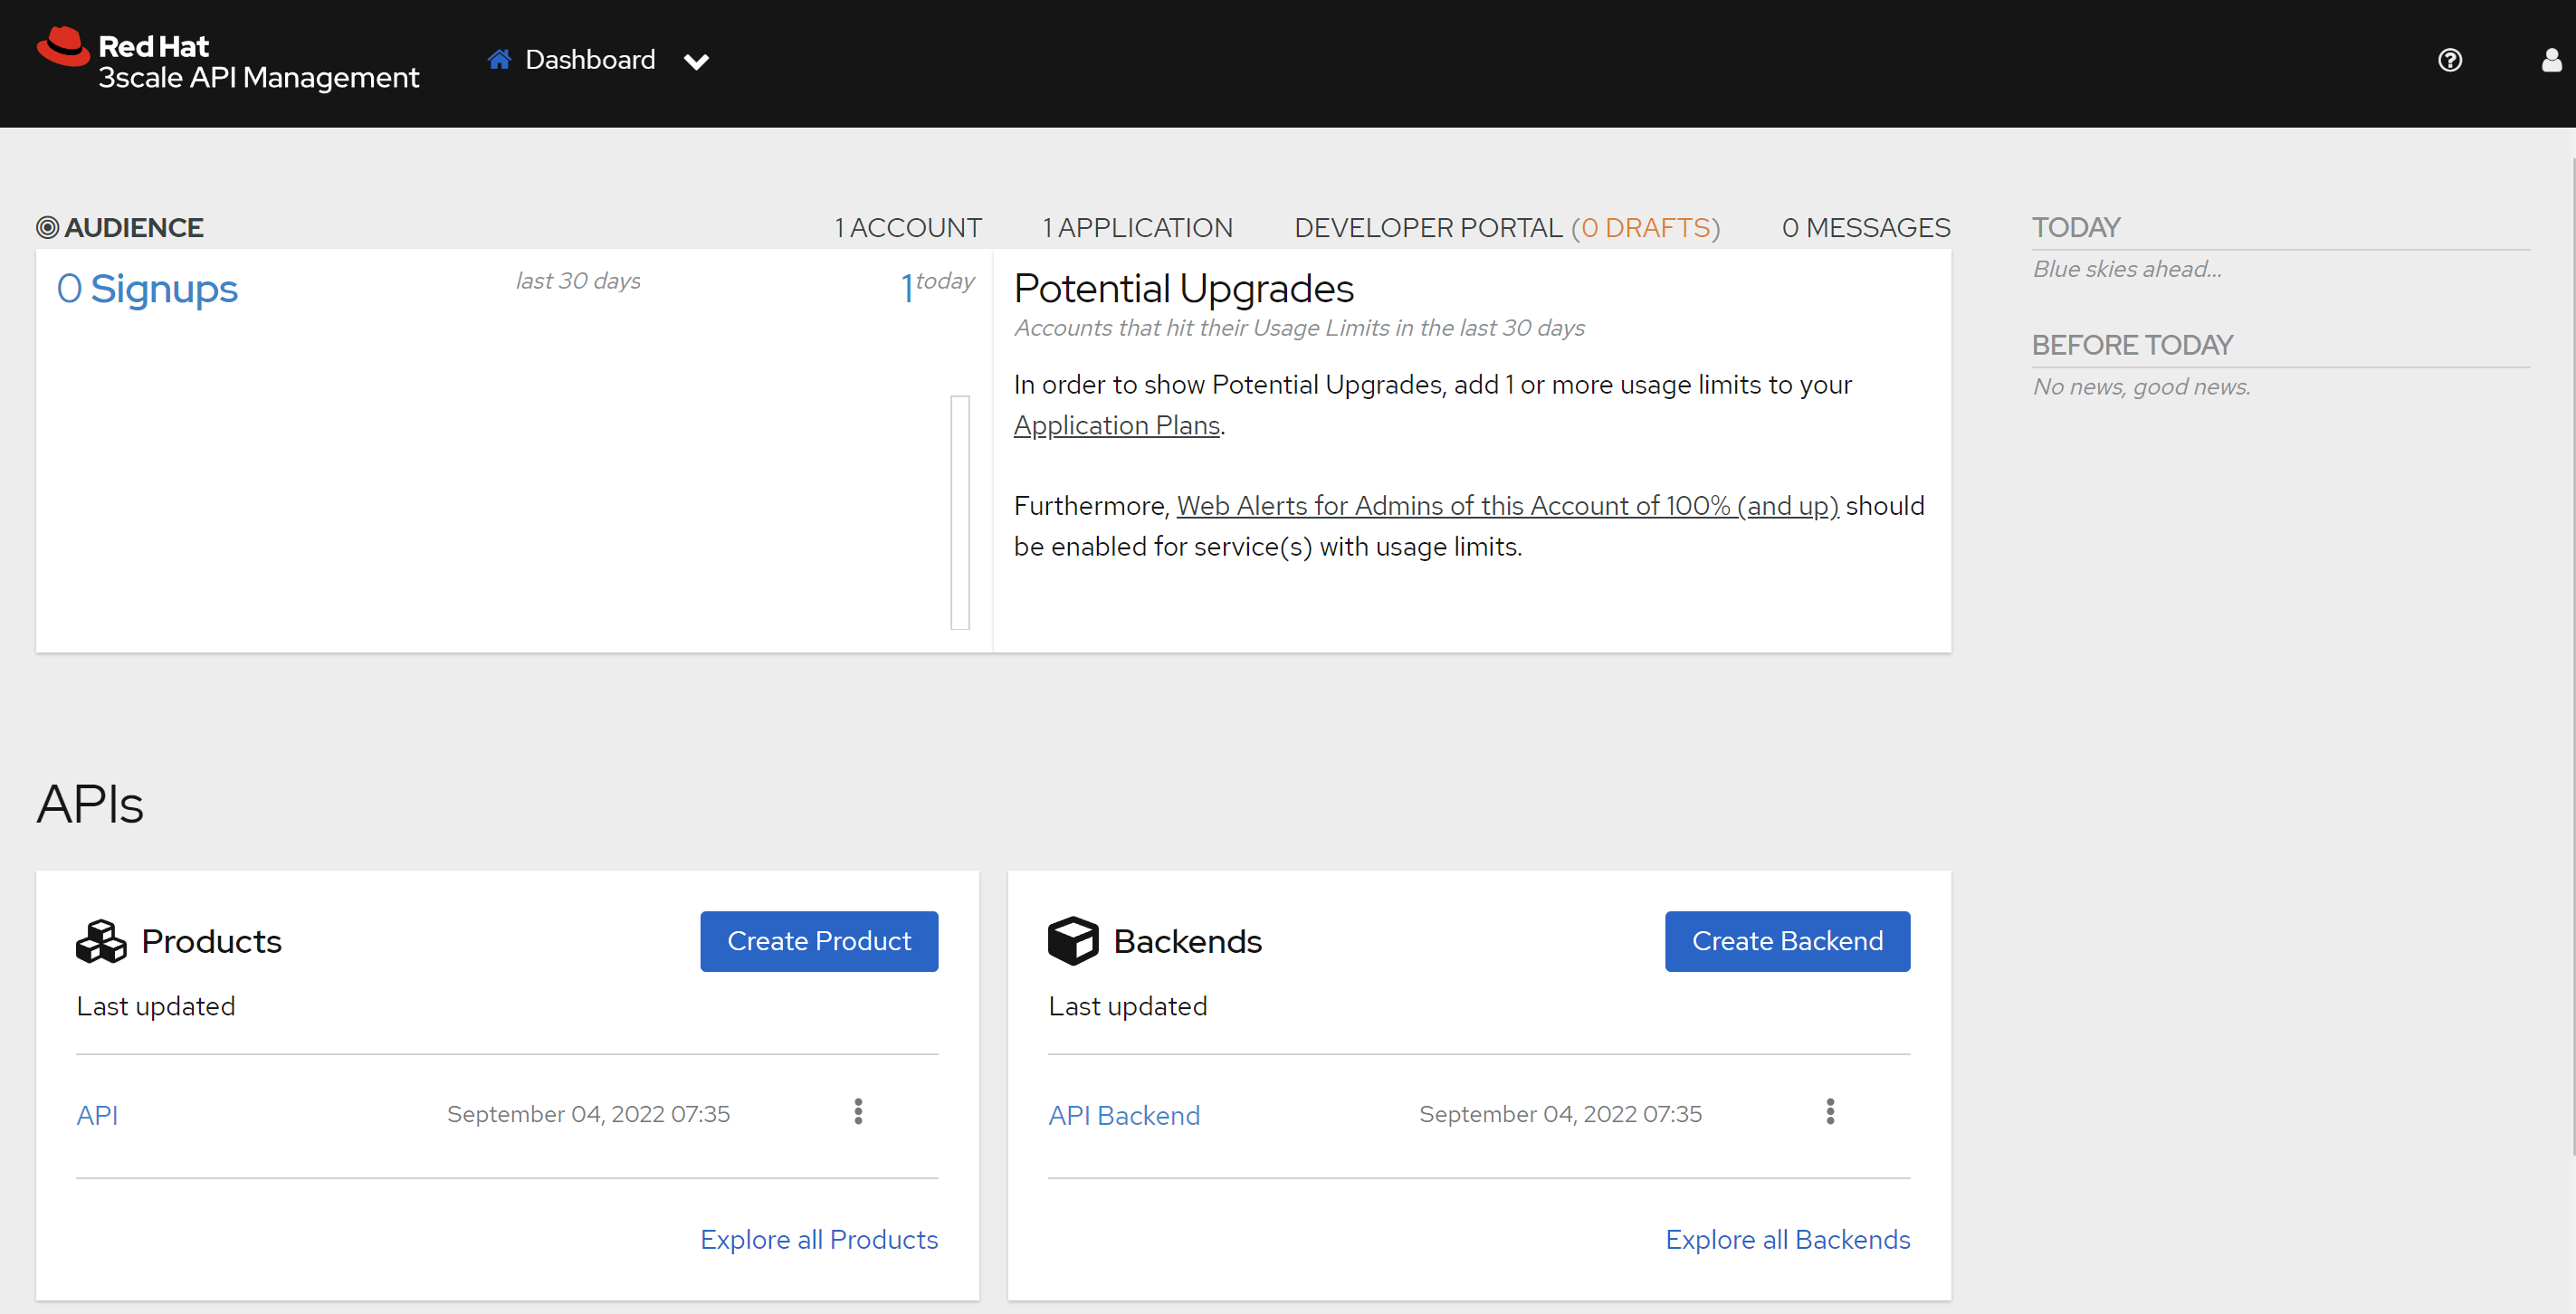2576x1314 pixels.
Task: Open the 1 Application tab
Action: tap(1137, 228)
